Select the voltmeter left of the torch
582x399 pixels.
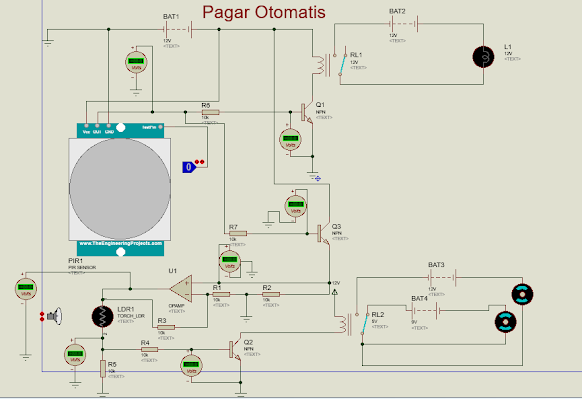[26, 289]
